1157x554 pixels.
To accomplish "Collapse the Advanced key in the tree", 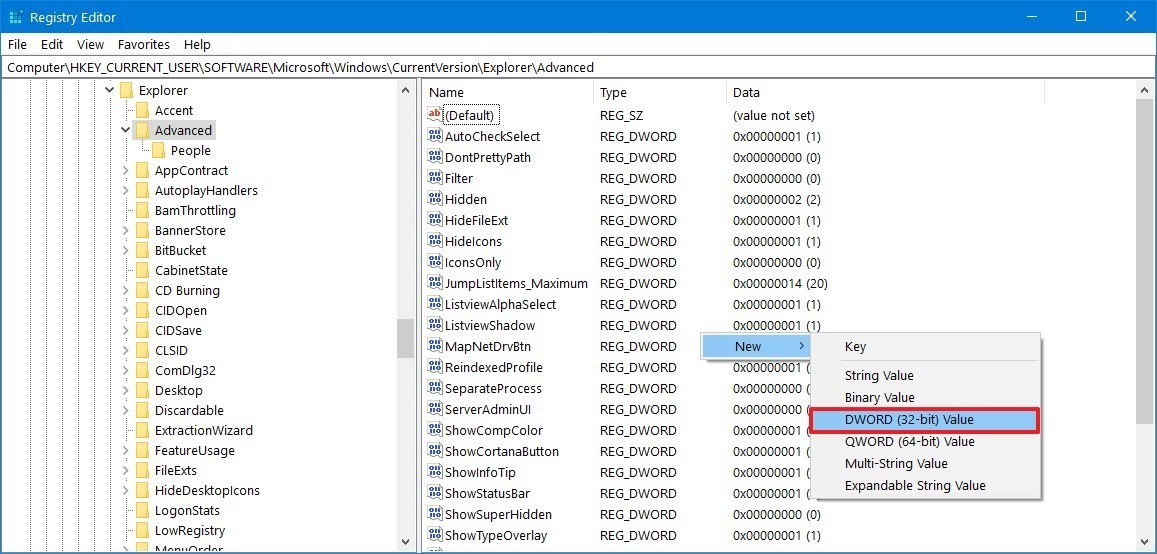I will click(x=126, y=130).
